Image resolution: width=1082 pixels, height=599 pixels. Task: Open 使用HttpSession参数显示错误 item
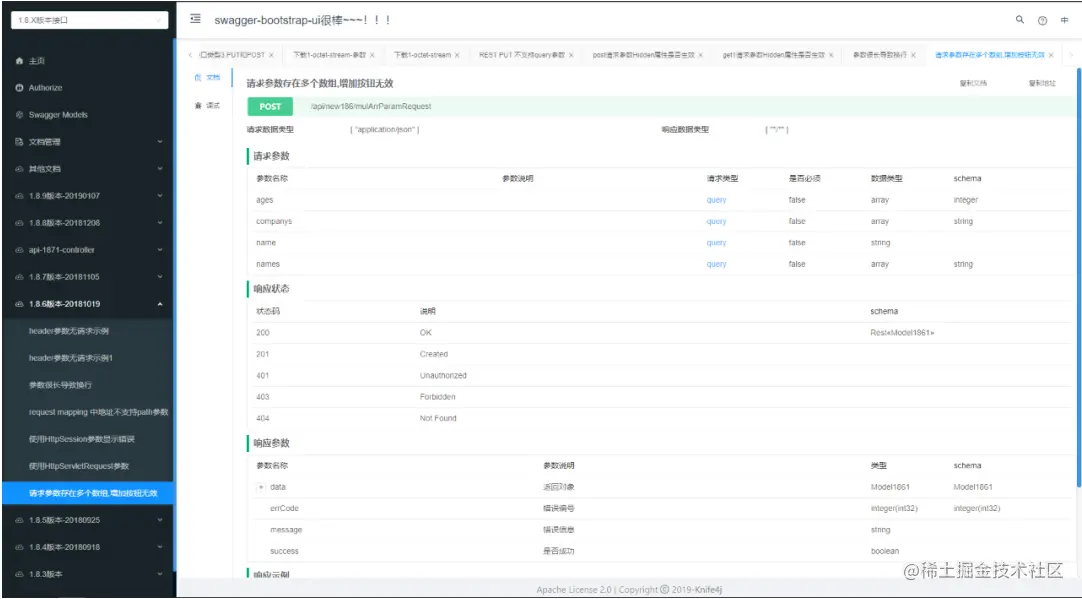click(82, 439)
